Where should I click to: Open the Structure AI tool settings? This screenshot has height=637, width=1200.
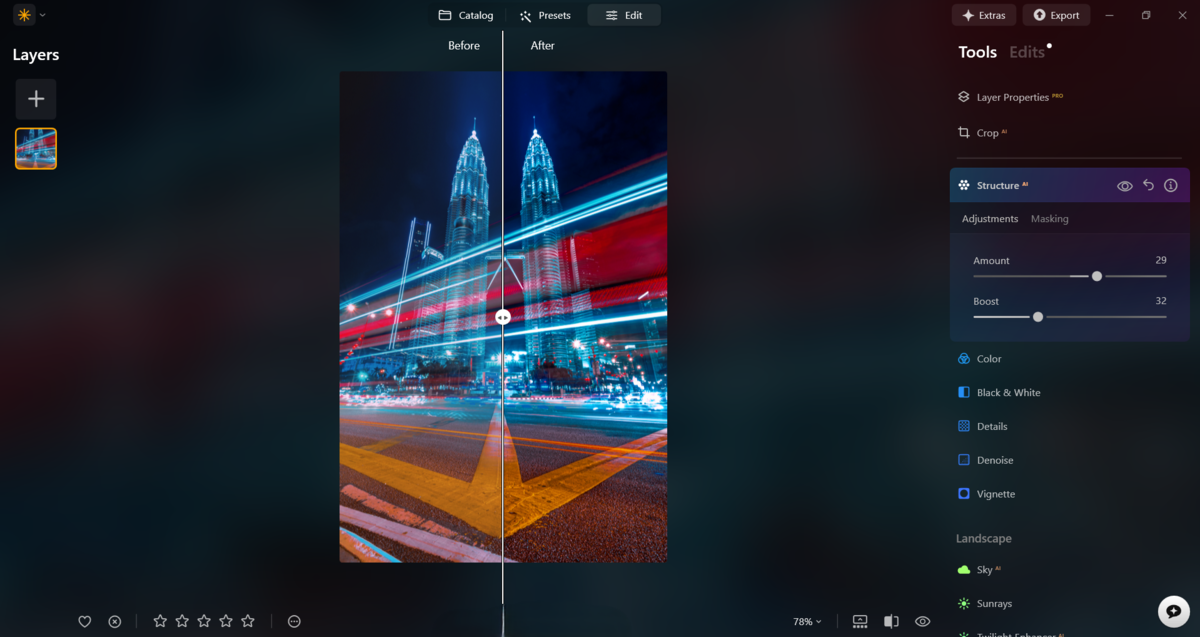tap(1001, 185)
